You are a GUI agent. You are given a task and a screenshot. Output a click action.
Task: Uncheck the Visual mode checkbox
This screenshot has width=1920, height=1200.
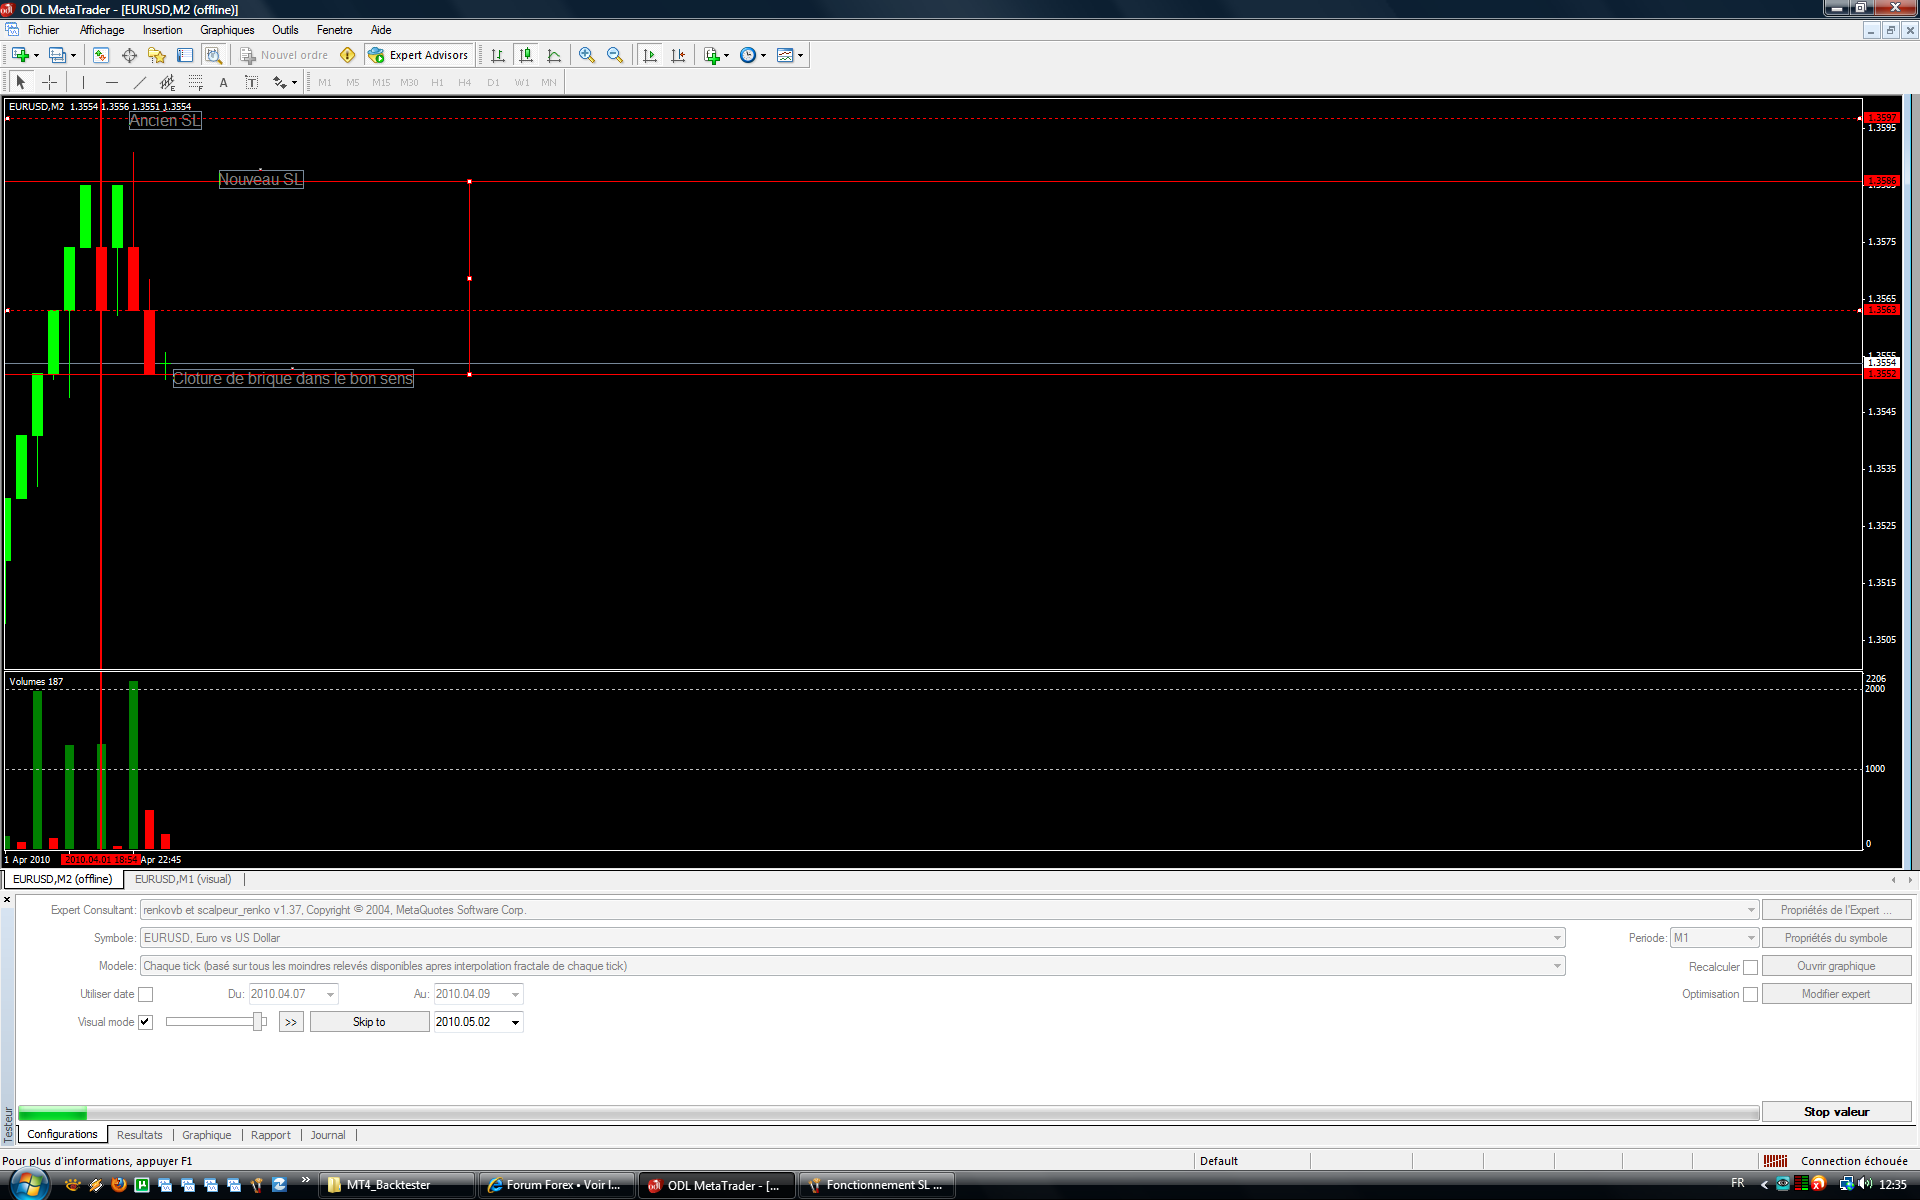tap(146, 1022)
